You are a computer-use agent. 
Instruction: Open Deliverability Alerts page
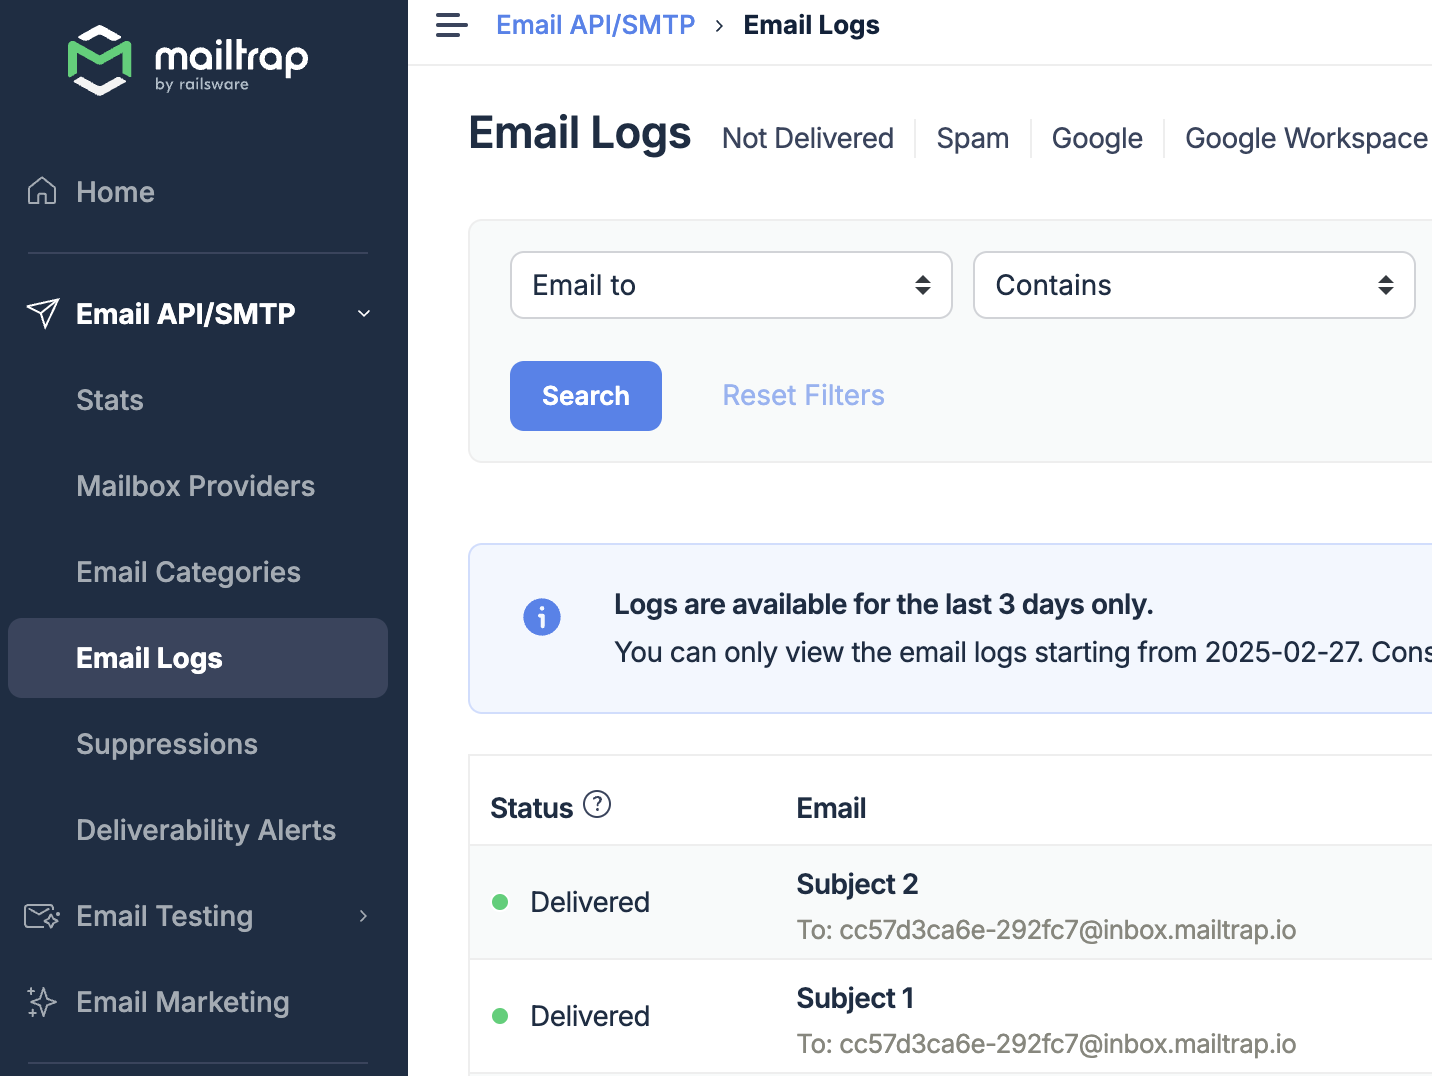pyautogui.click(x=206, y=830)
